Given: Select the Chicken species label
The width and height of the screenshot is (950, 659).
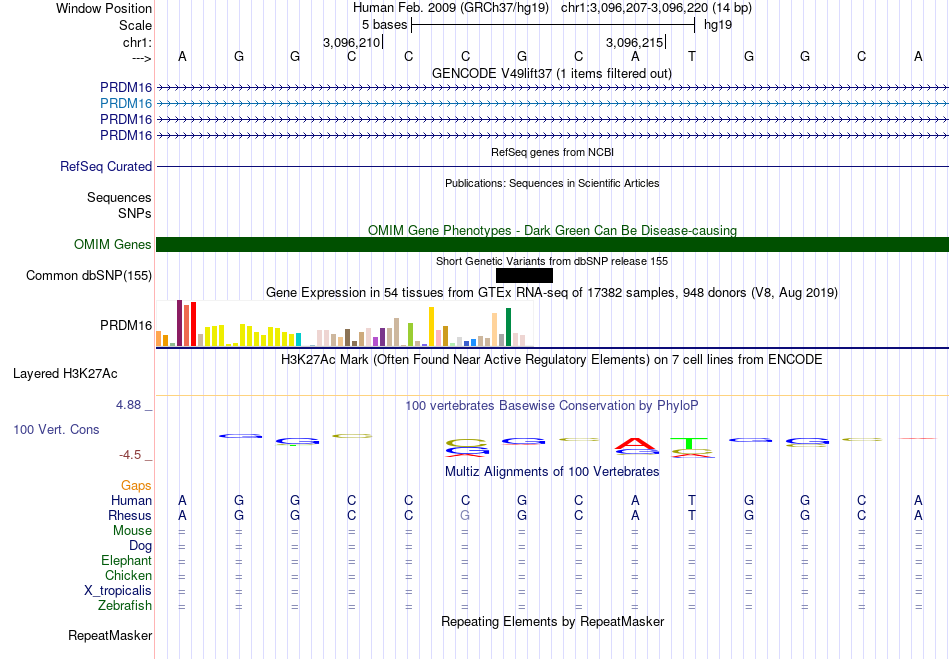Looking at the screenshot, I should (x=128, y=575).
